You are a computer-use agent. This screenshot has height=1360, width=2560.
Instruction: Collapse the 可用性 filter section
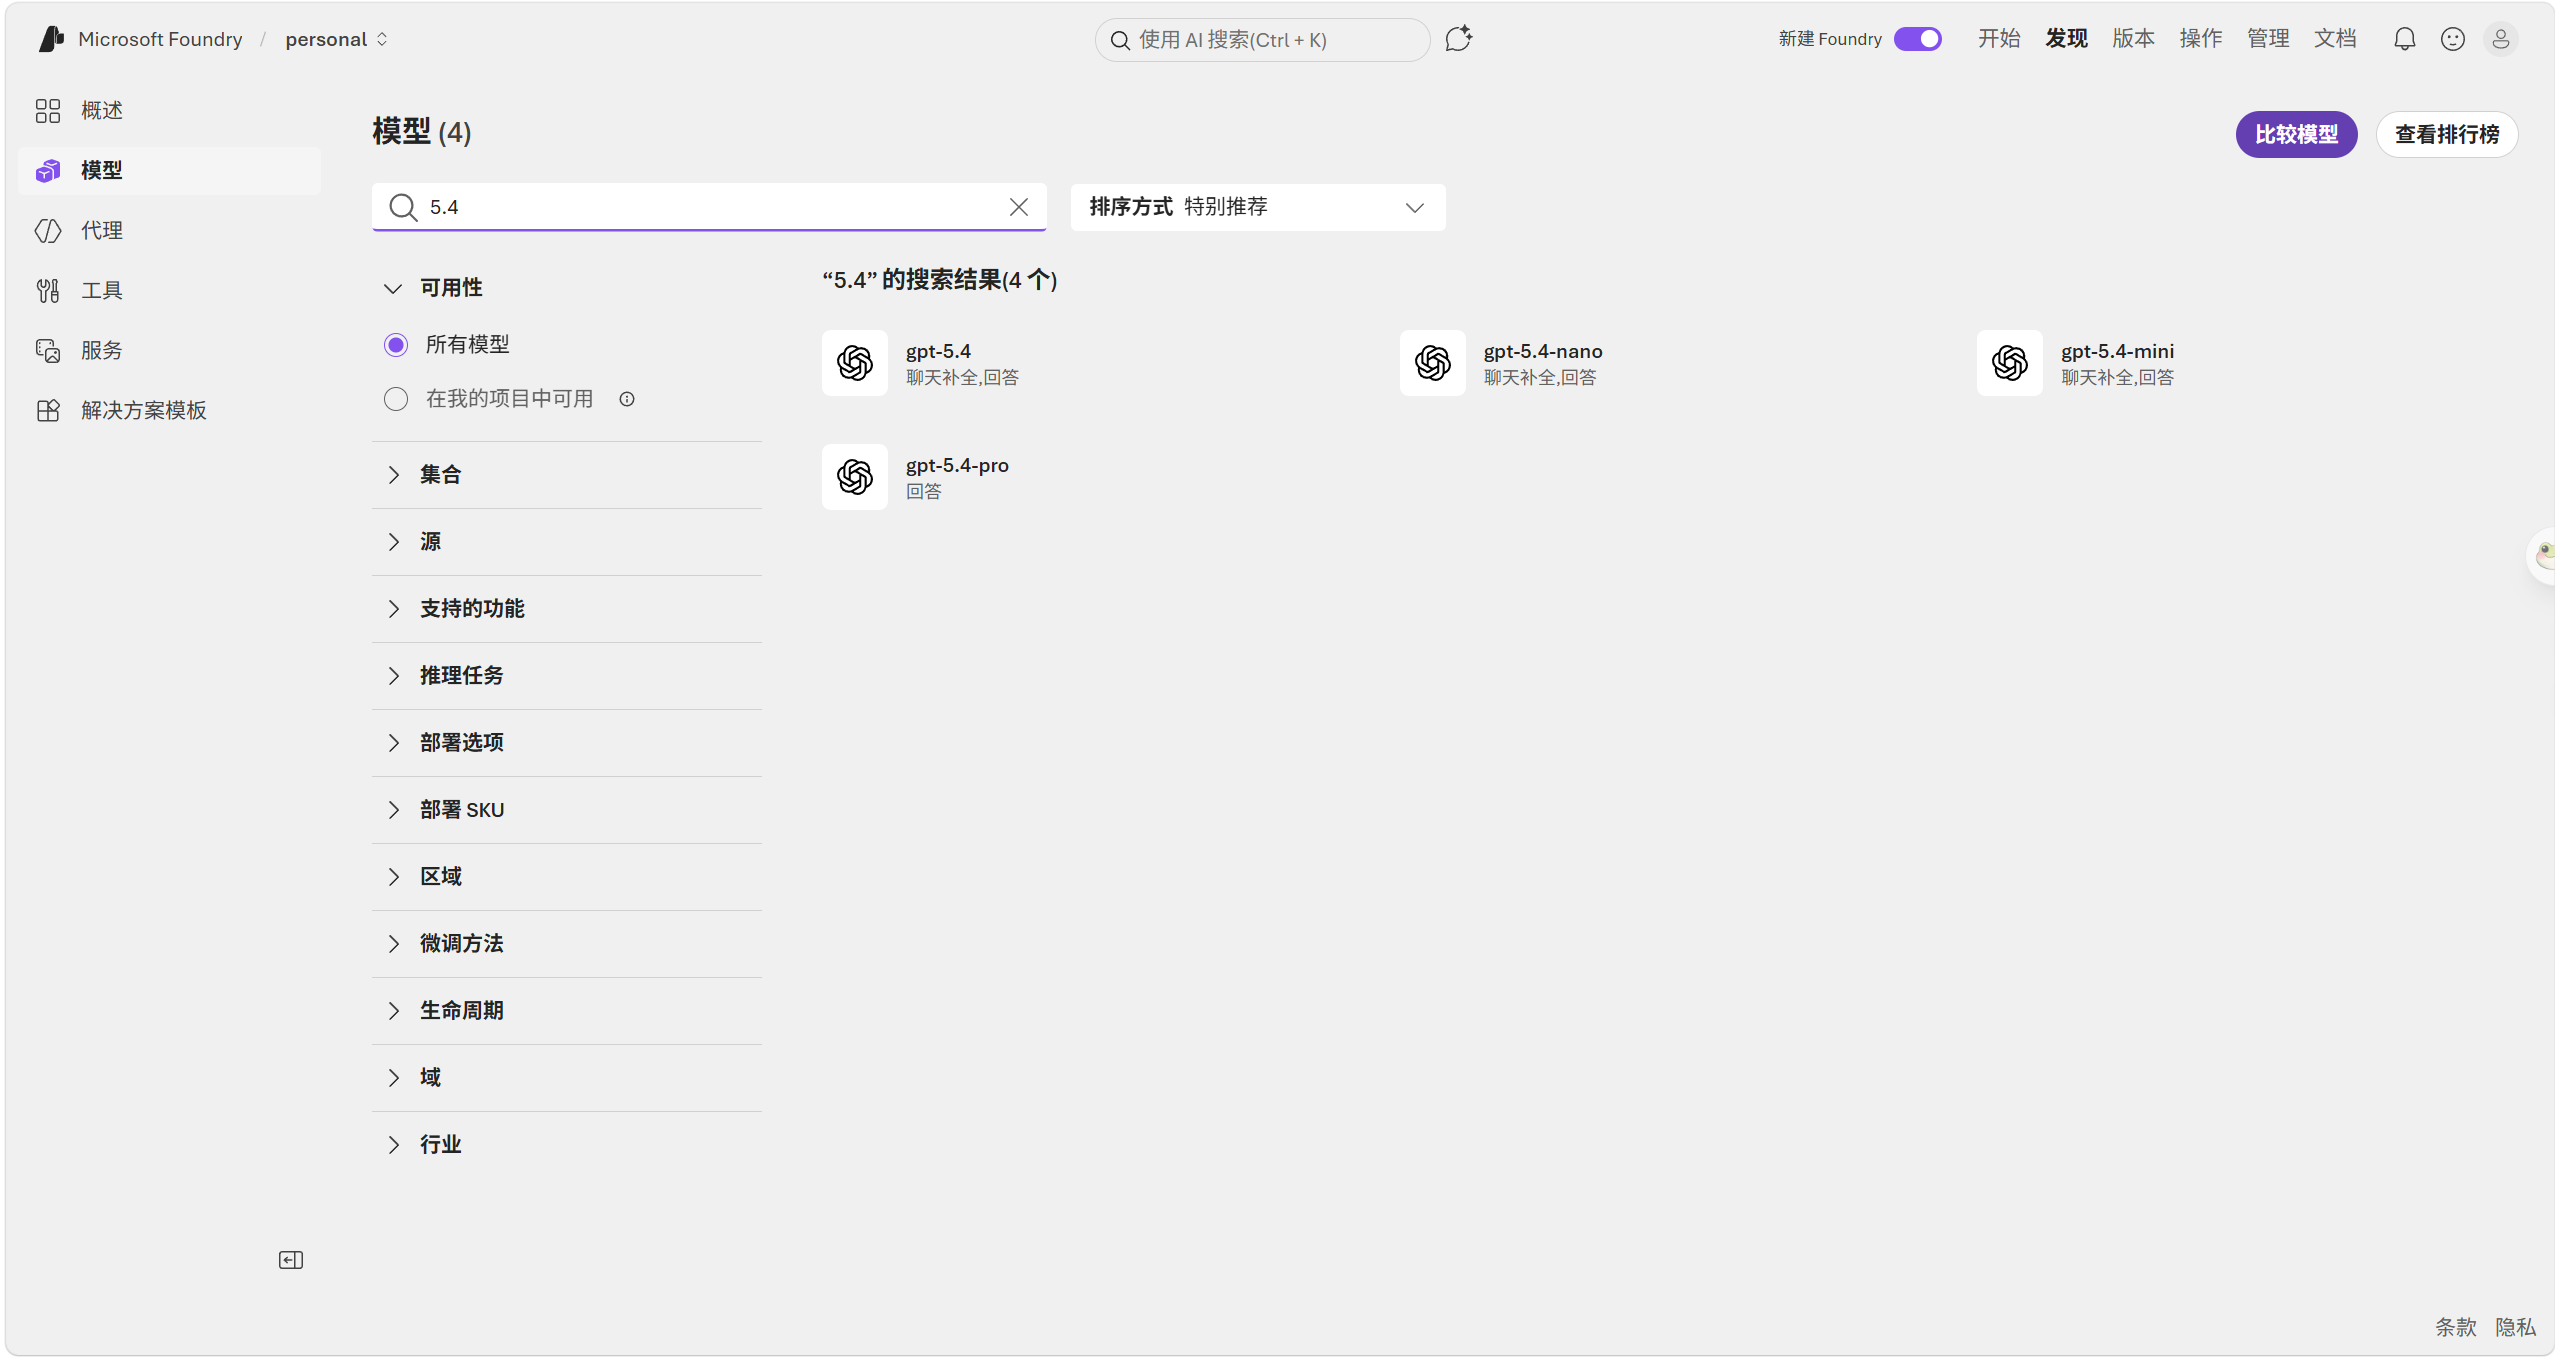[x=567, y=288]
